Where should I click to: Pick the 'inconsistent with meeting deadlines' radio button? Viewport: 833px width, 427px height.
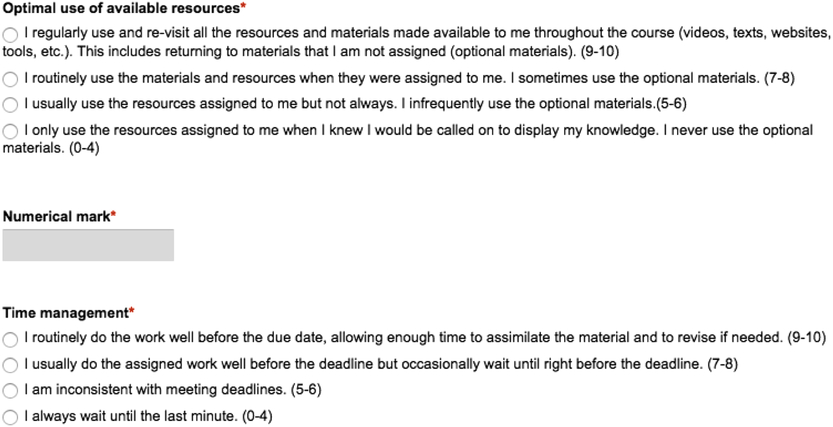(10, 391)
